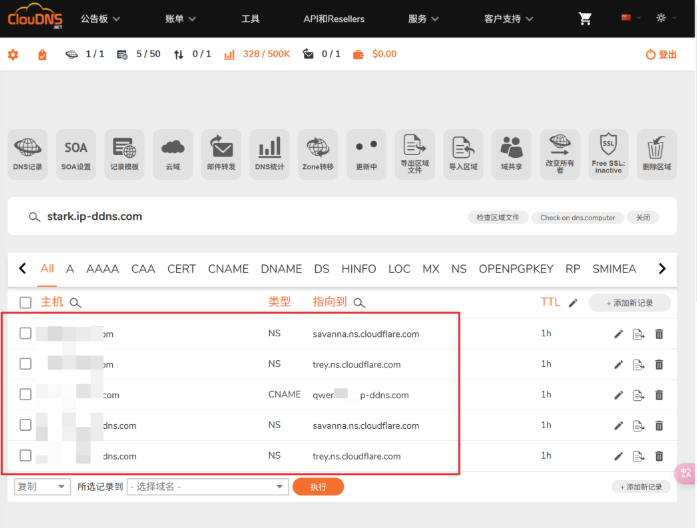The image size is (697, 528).
Task: Expand the 服务 menu
Action: point(423,19)
